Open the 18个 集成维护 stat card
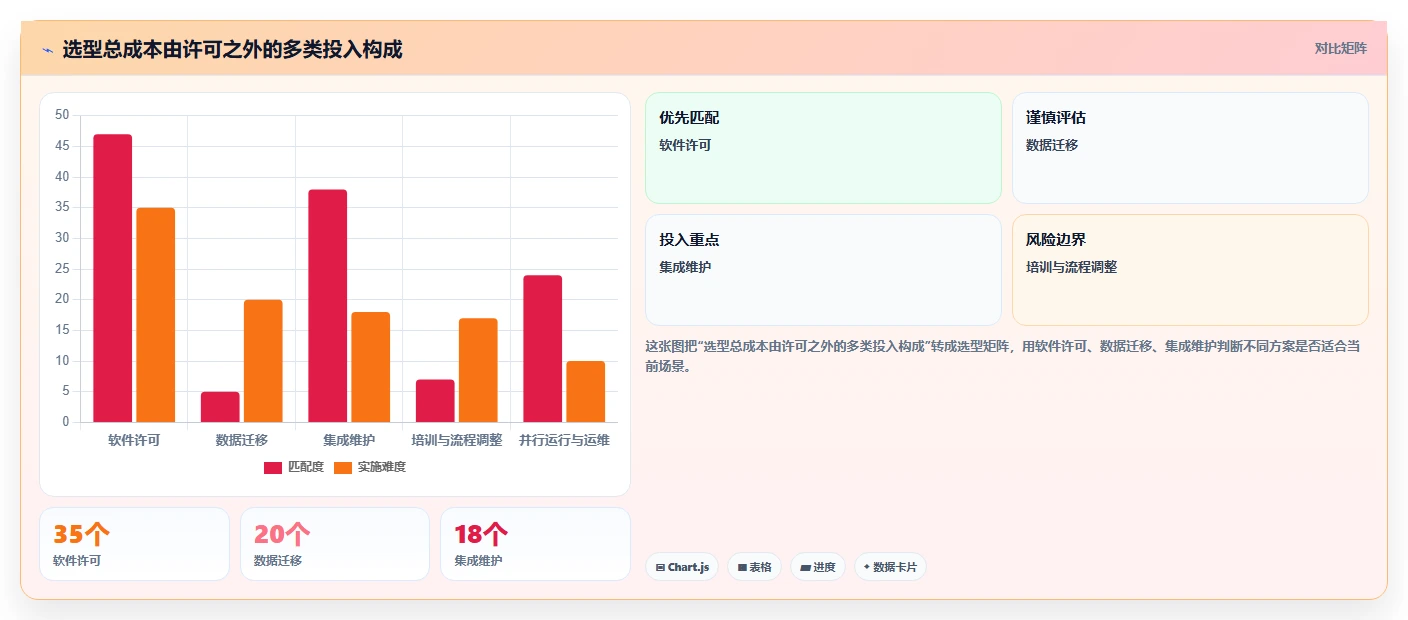Viewport: 1408px width, 620px height. 535,544
